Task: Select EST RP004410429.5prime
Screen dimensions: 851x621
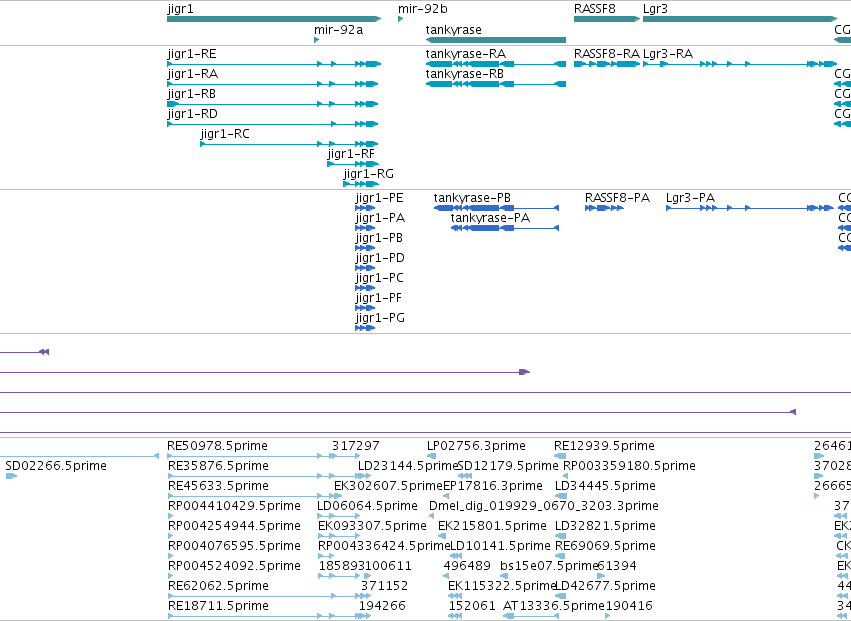Action: pyautogui.click(x=234, y=506)
